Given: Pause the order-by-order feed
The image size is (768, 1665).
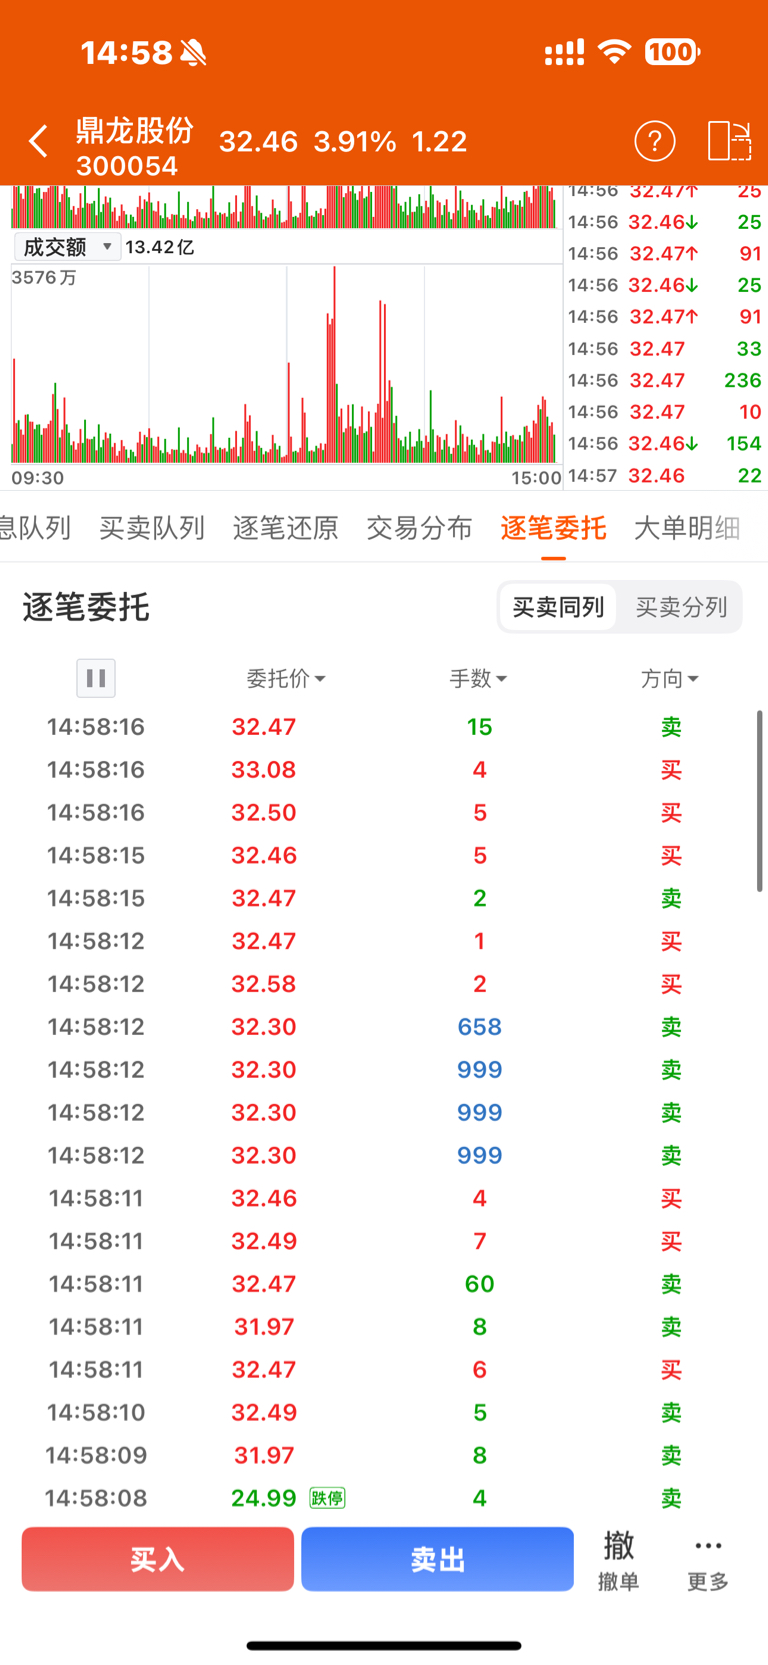Looking at the screenshot, I should tap(96, 678).
